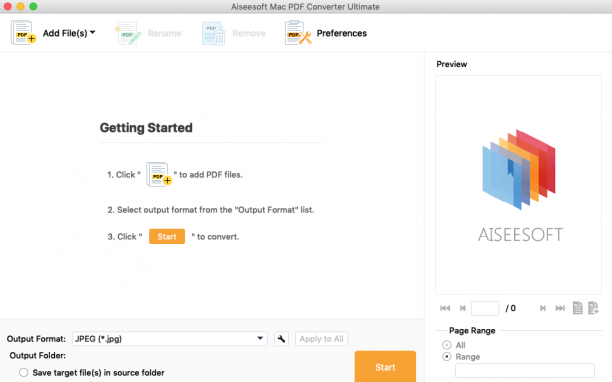Click the preview page number field
The image size is (612, 382).
pos(485,308)
